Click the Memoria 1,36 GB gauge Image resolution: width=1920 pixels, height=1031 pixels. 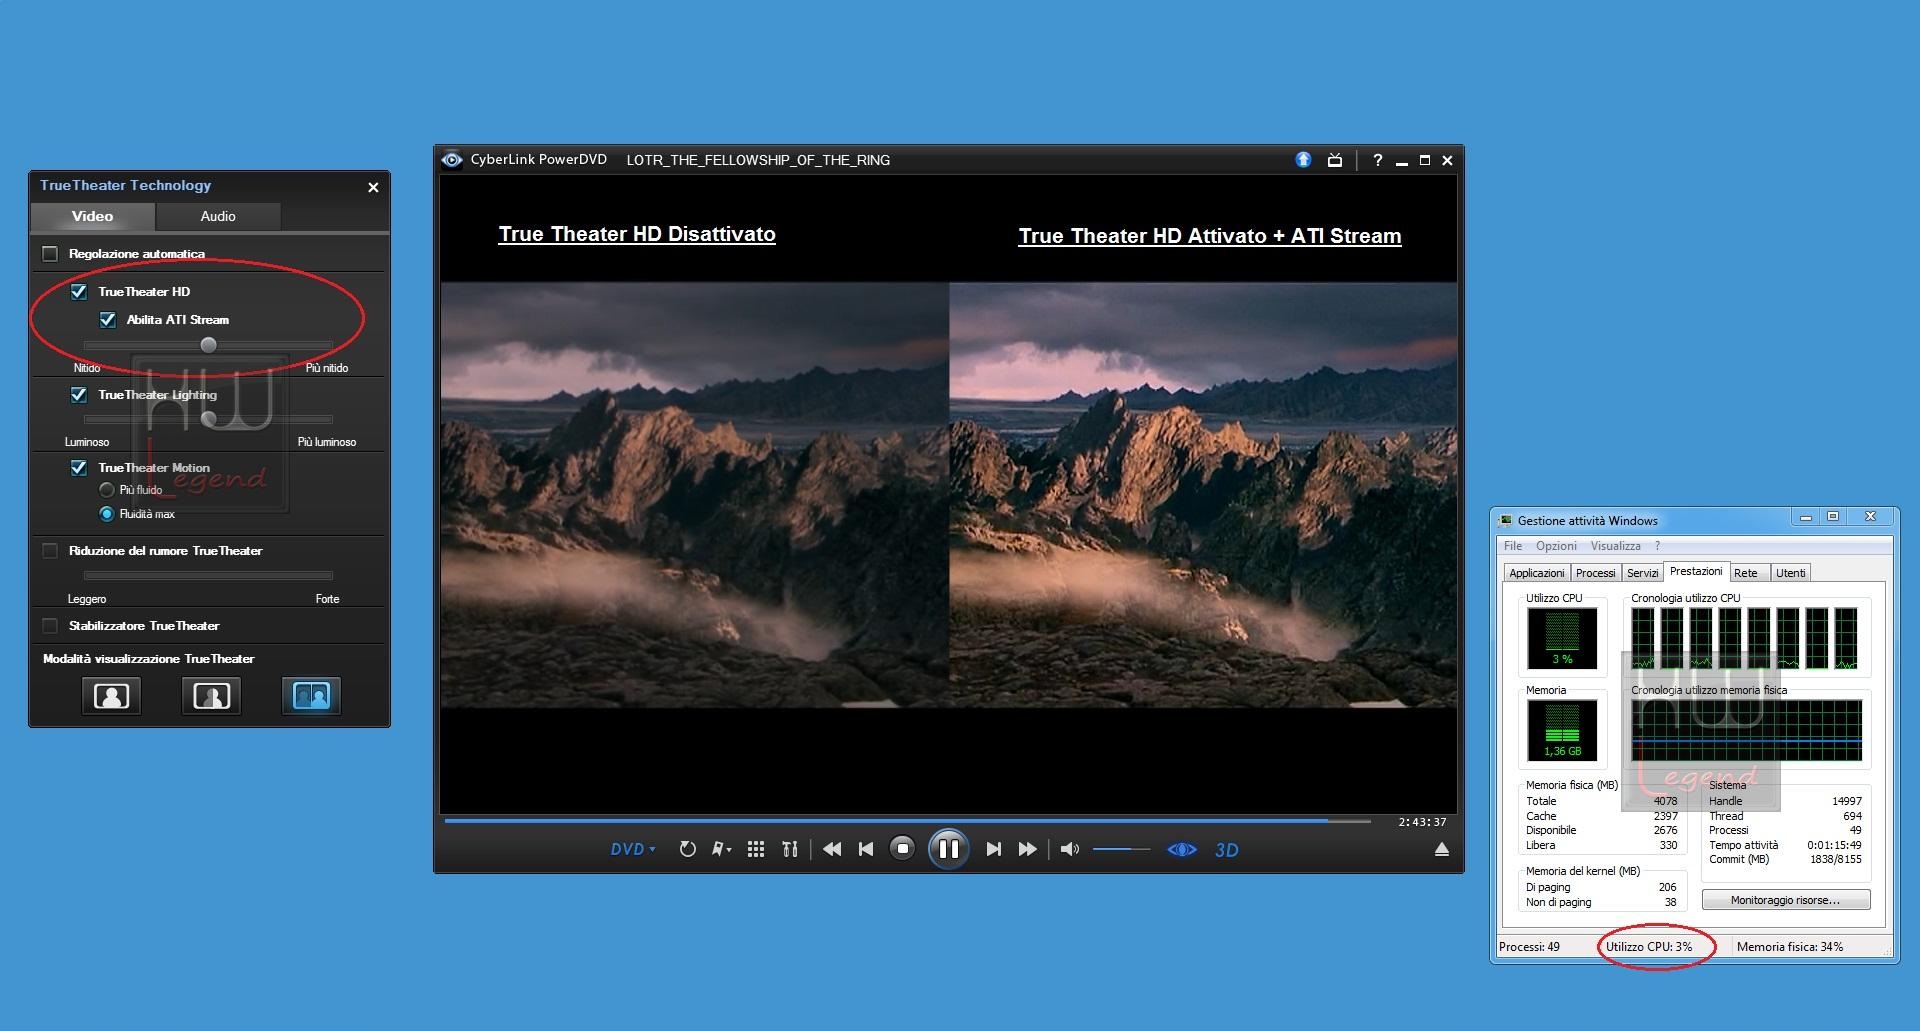click(x=1562, y=730)
